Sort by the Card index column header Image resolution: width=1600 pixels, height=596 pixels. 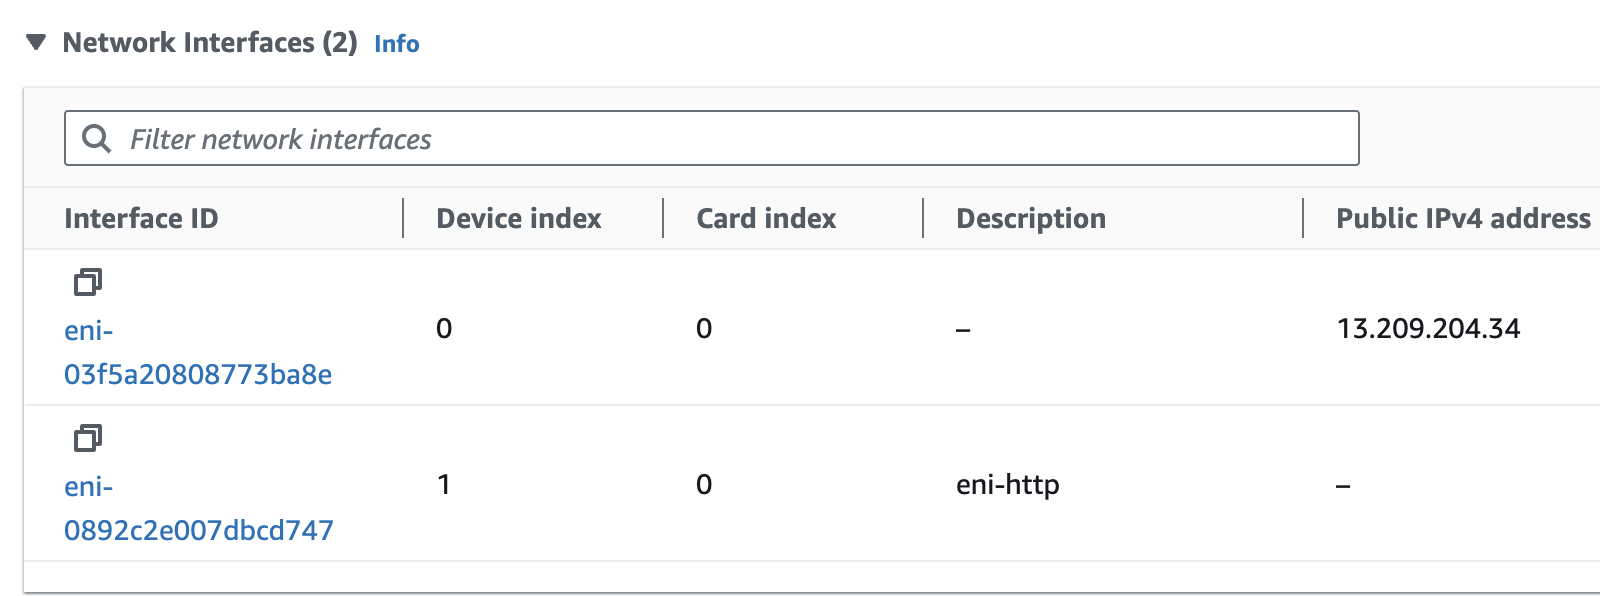pyautogui.click(x=766, y=218)
